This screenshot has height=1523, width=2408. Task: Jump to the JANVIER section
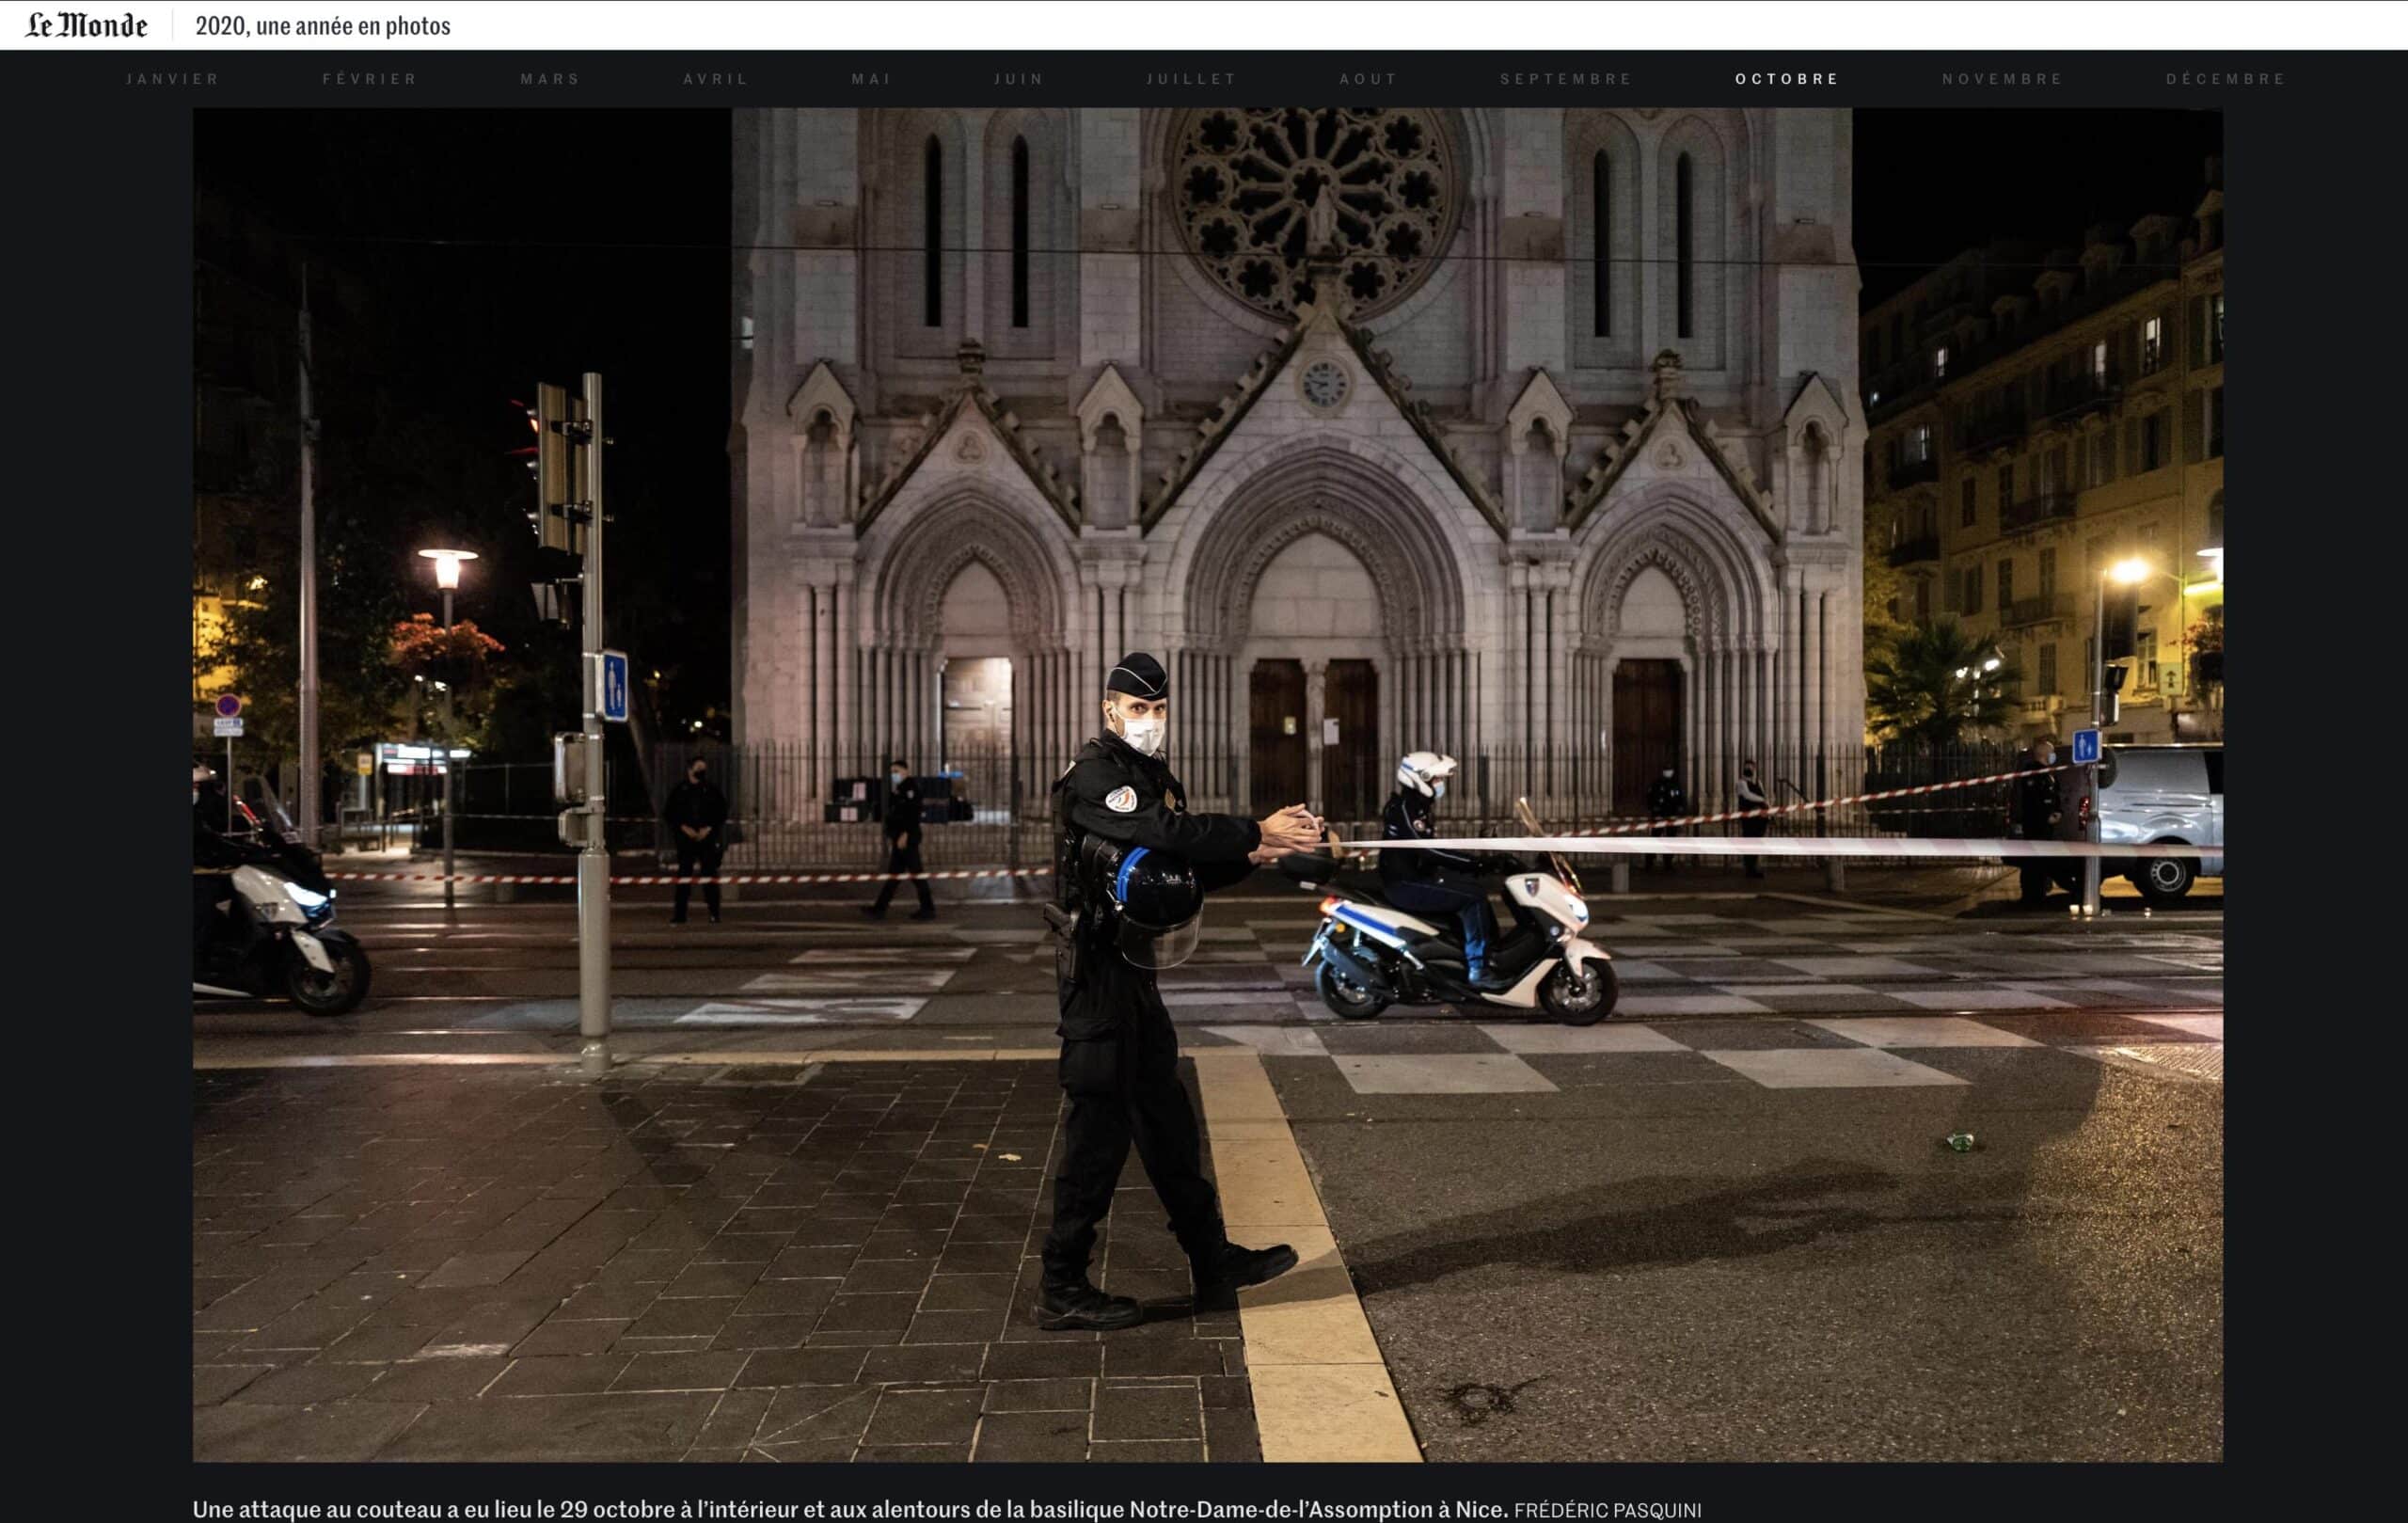point(173,79)
